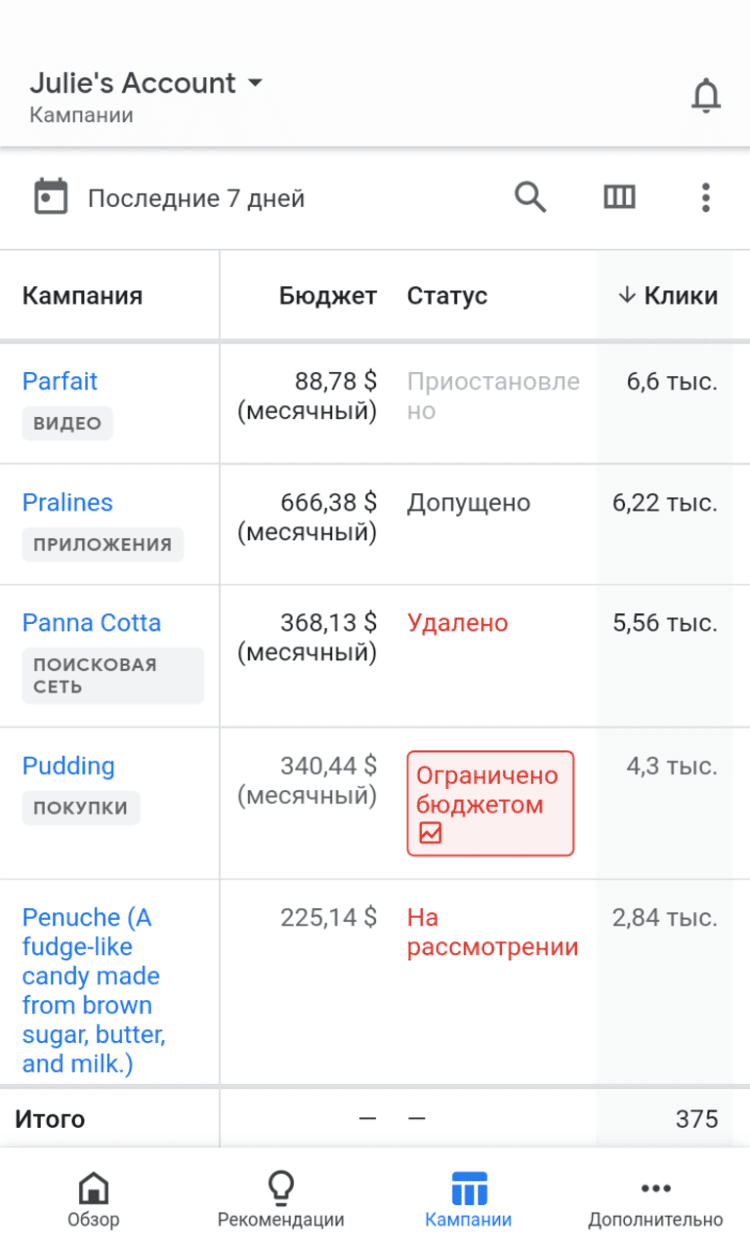Open the Дополнительно more tab

(x=655, y=1200)
